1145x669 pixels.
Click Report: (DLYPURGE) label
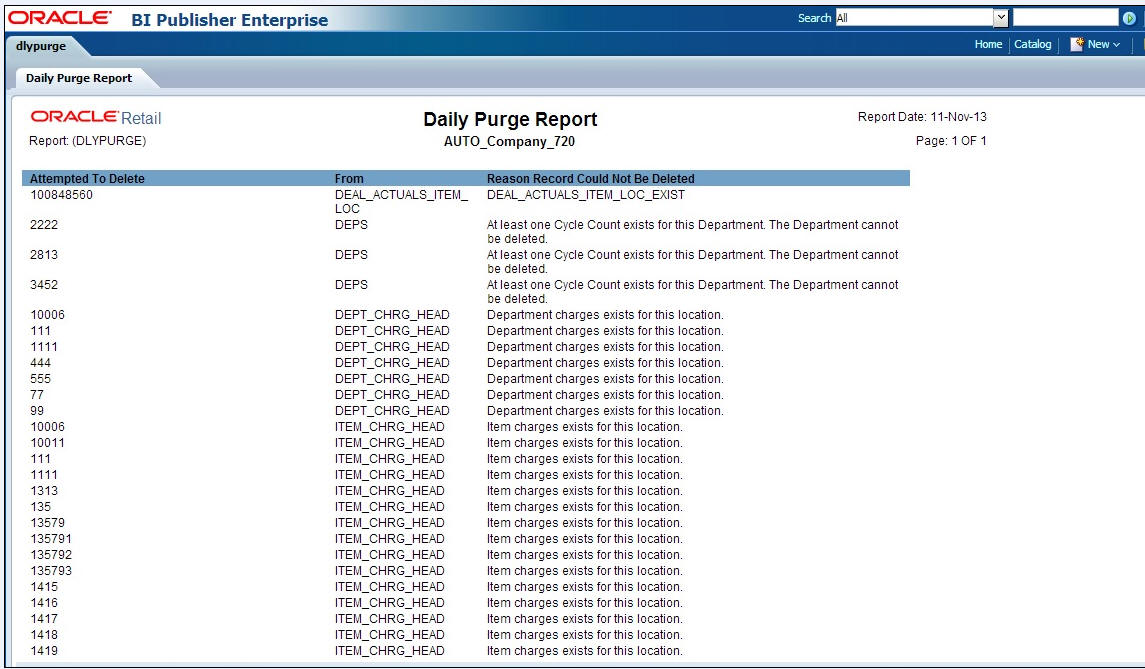click(88, 141)
